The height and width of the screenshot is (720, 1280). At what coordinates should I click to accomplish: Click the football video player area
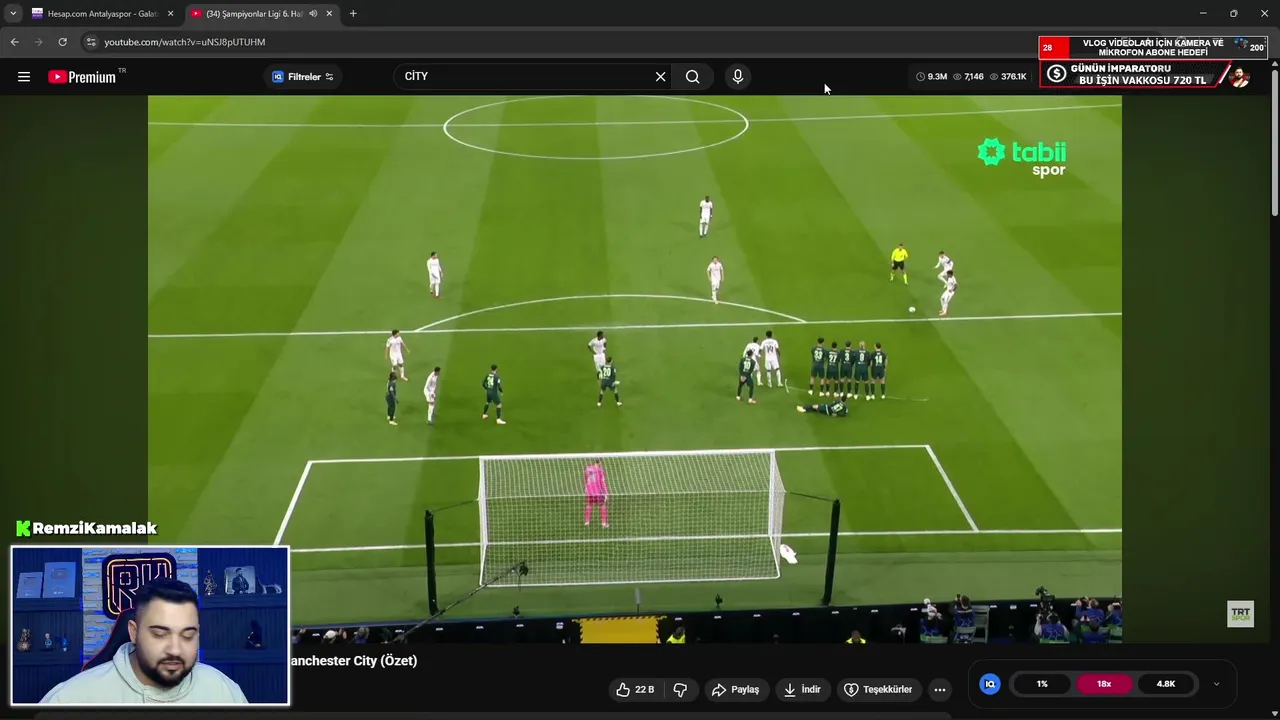tap(634, 369)
